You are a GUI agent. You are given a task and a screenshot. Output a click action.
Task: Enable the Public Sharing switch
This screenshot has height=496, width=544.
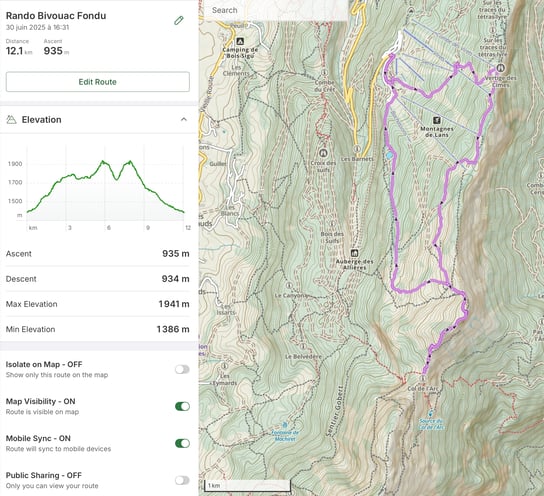[x=182, y=480]
